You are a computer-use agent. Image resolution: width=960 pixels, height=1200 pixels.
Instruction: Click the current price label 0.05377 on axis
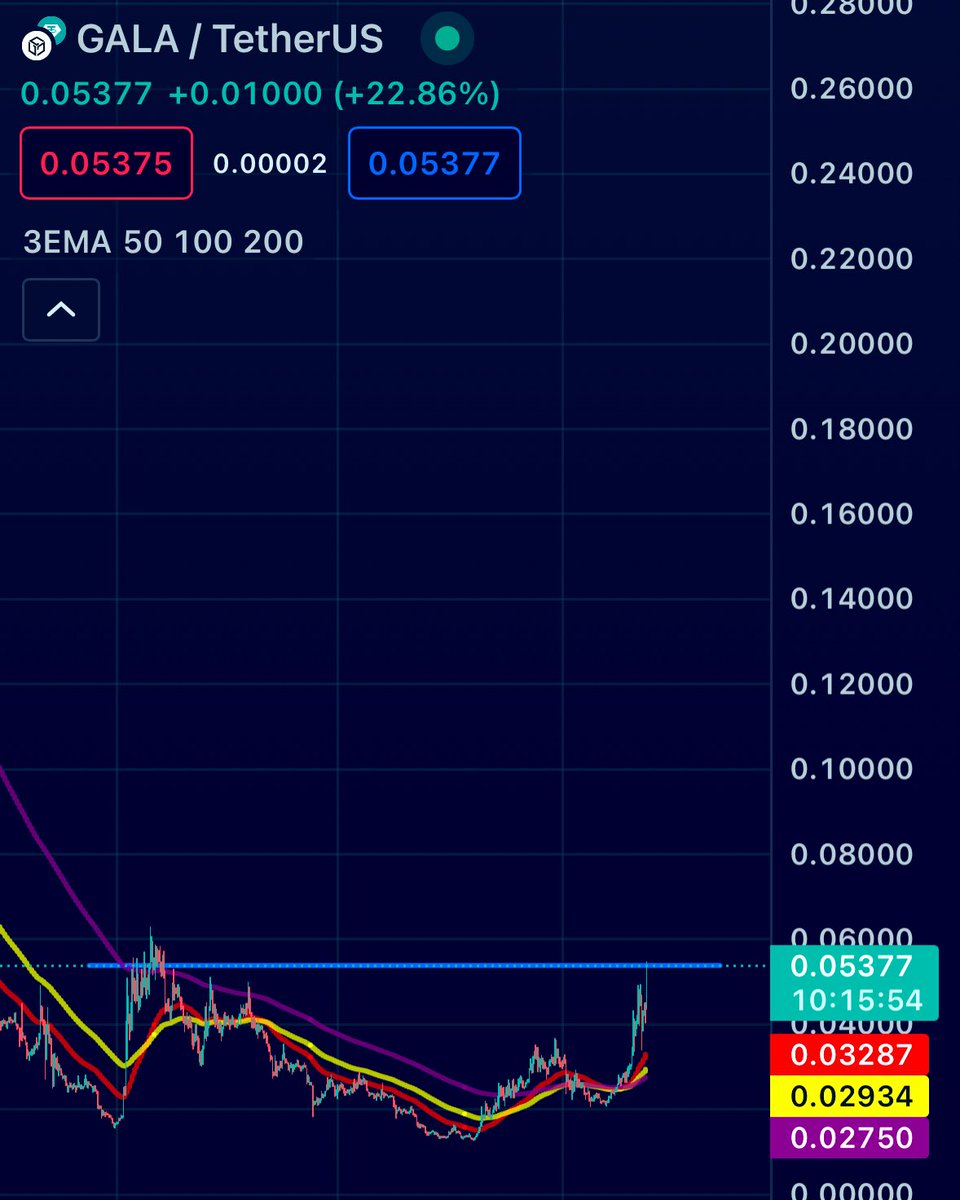tap(851, 966)
